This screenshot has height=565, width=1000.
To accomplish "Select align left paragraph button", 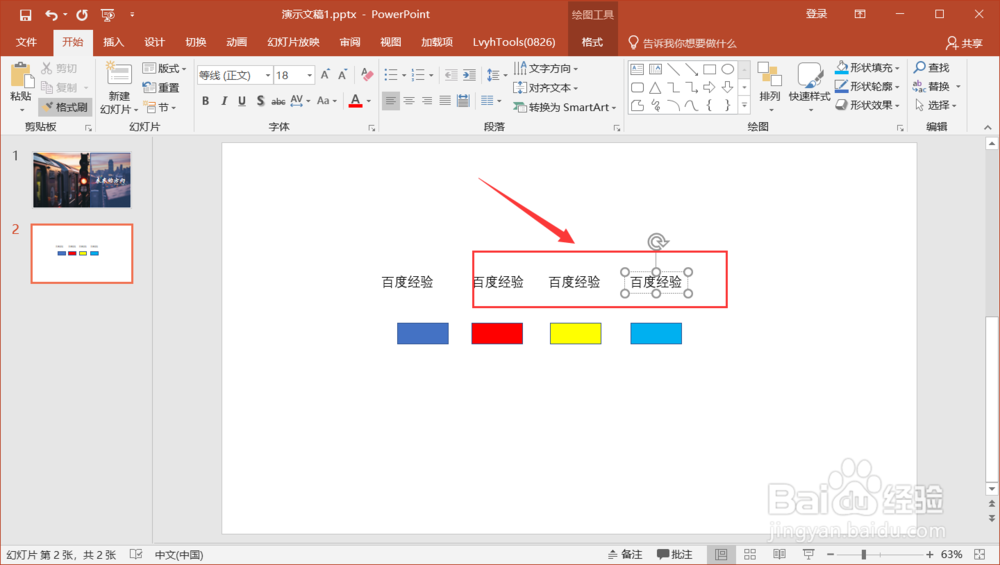I will tap(391, 101).
